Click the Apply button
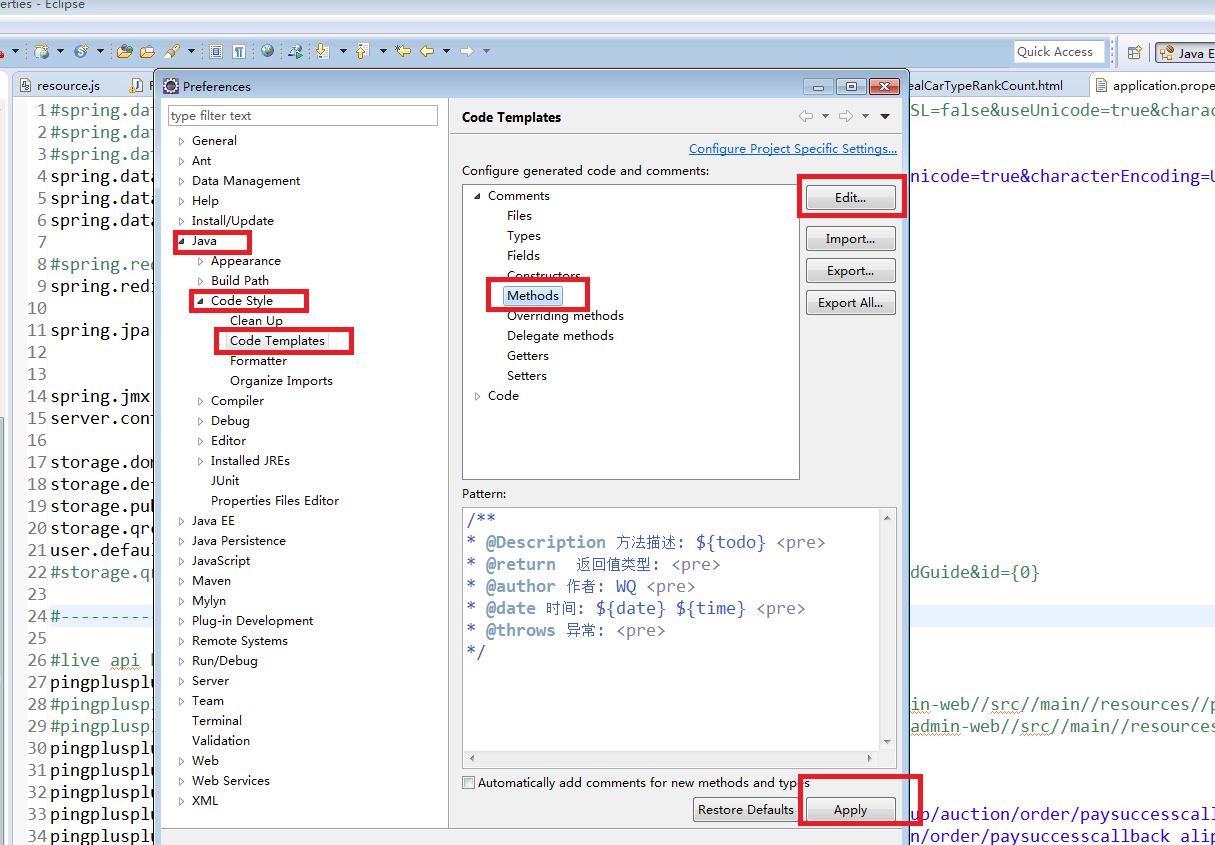Viewport: 1215px width, 845px height. coord(851,810)
